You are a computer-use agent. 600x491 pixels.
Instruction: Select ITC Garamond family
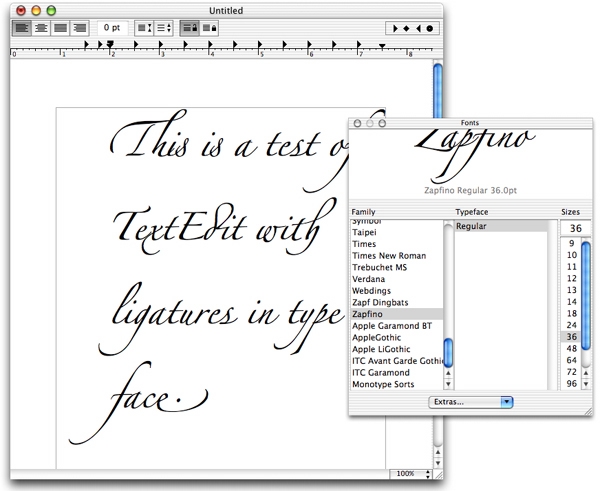[x=397, y=372]
